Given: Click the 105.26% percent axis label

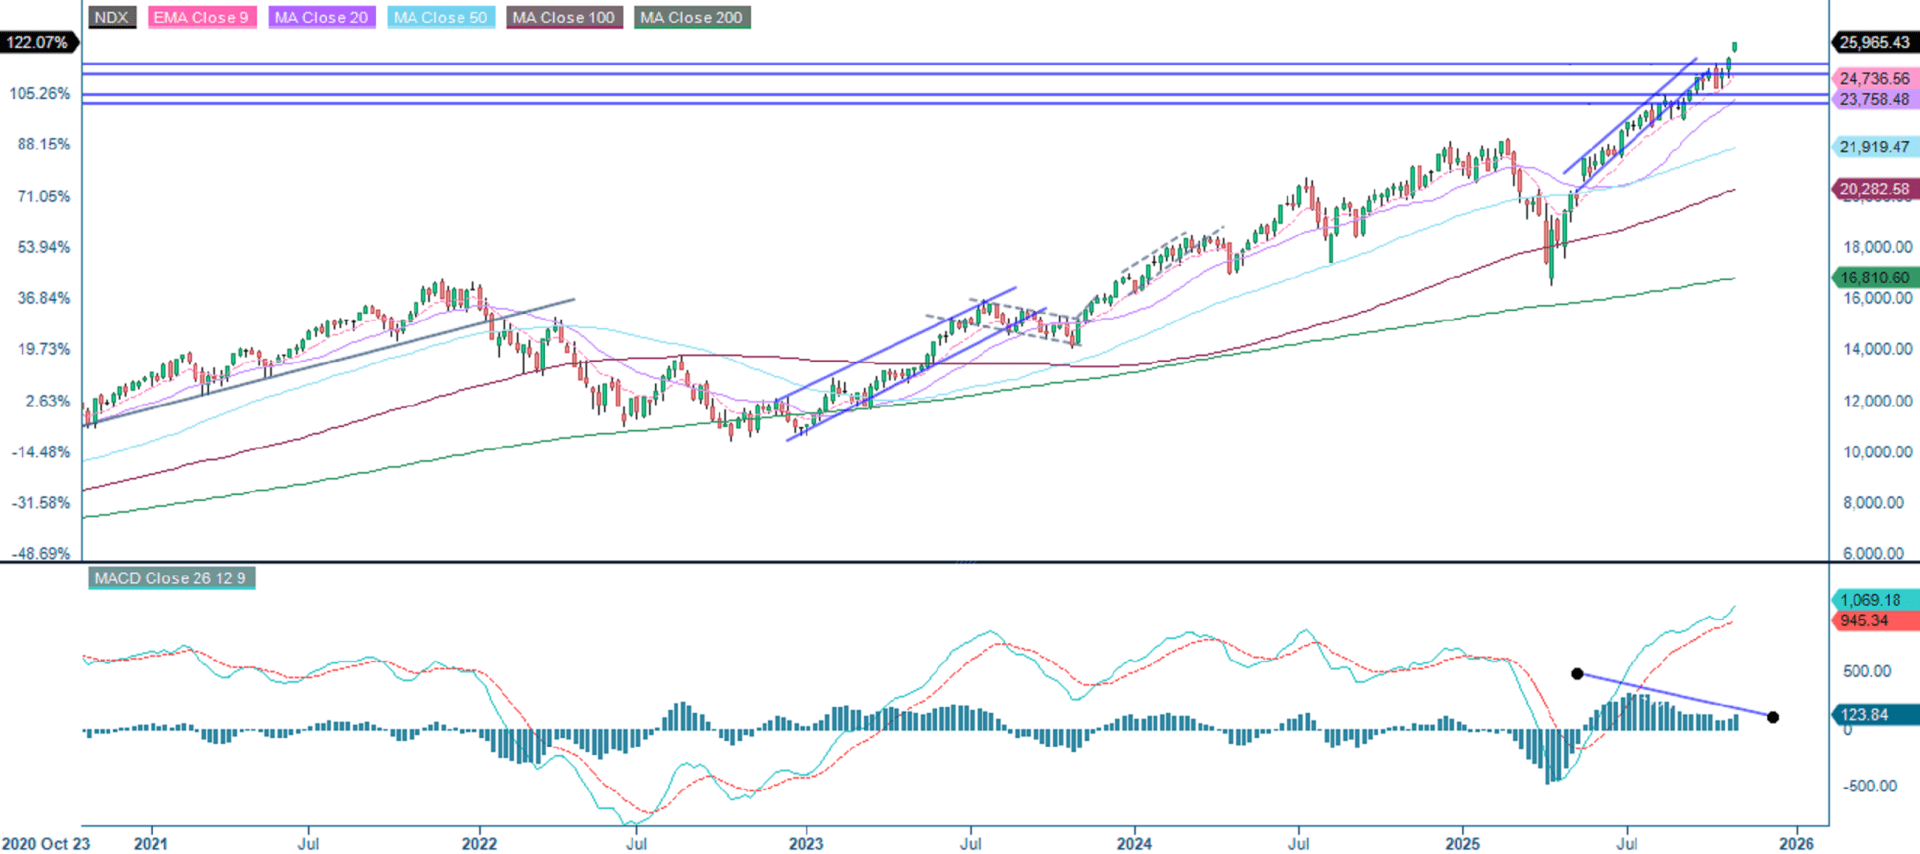Looking at the screenshot, I should [40, 93].
